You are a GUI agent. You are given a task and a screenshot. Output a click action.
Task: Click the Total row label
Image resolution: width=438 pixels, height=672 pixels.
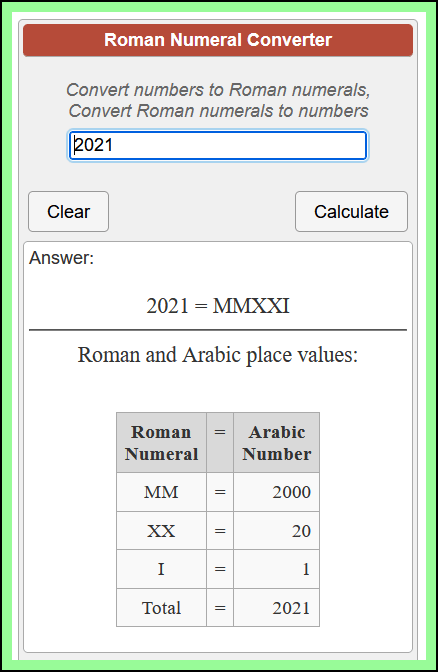[162, 608]
